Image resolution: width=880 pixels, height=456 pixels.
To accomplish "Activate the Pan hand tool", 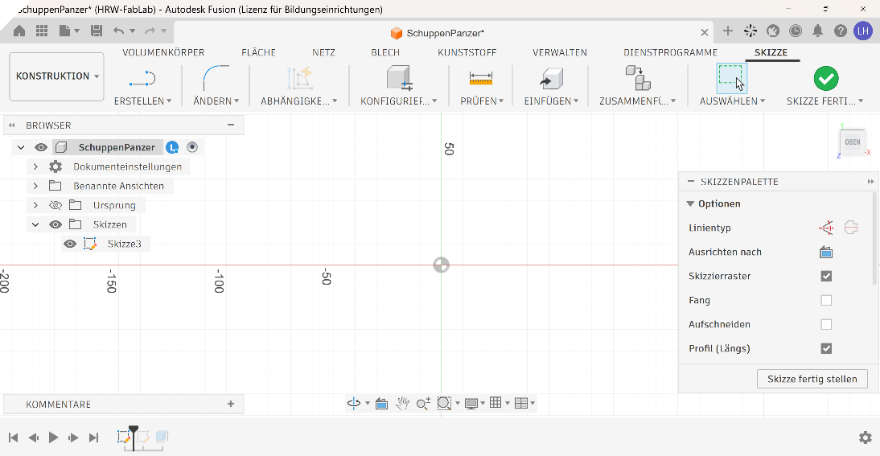I will pyautogui.click(x=402, y=403).
